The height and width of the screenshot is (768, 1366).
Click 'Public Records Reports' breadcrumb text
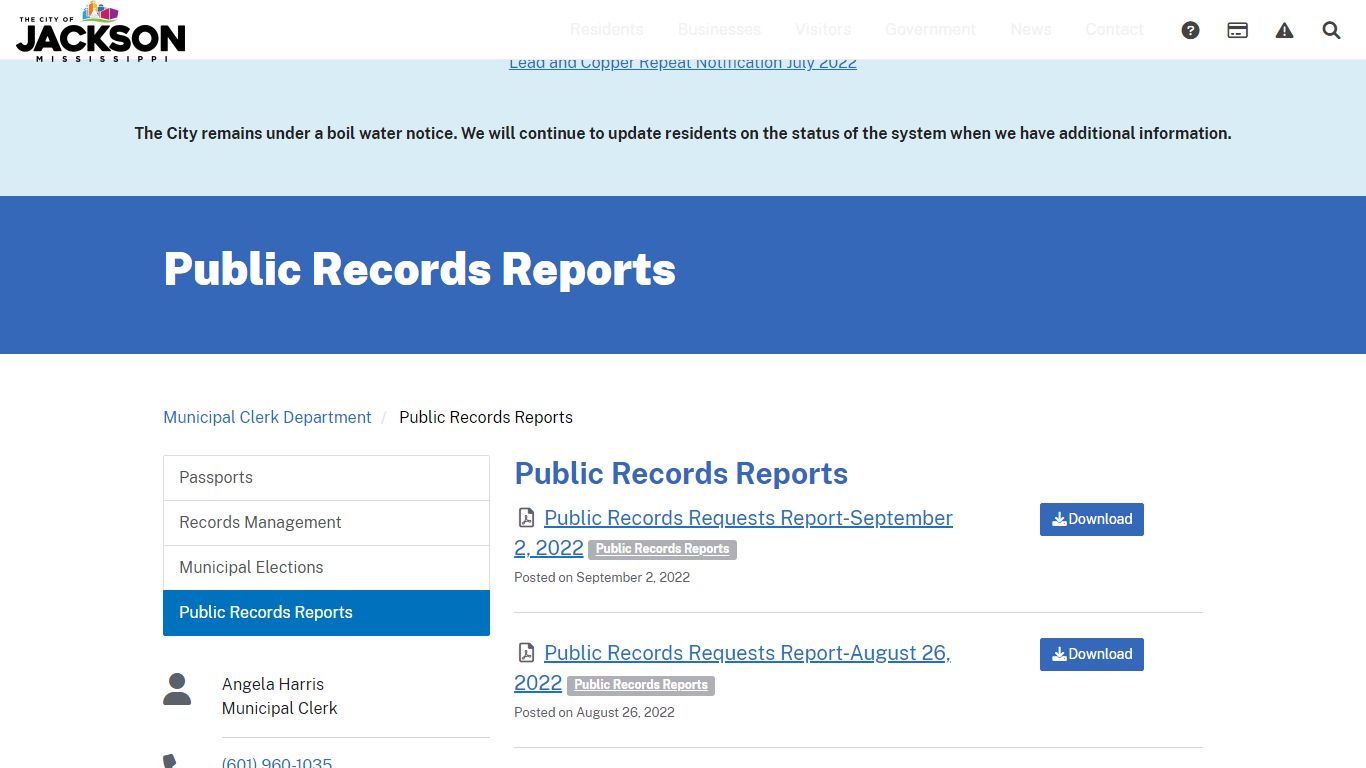click(x=486, y=417)
